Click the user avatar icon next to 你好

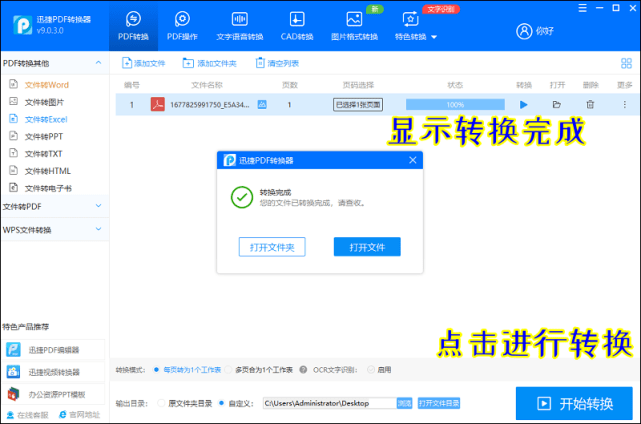(524, 31)
